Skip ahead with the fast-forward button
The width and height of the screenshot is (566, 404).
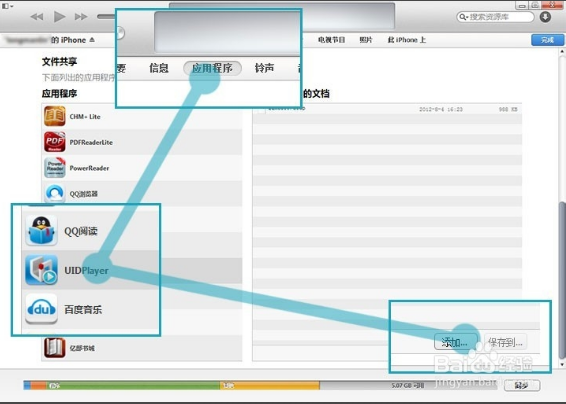[81, 17]
